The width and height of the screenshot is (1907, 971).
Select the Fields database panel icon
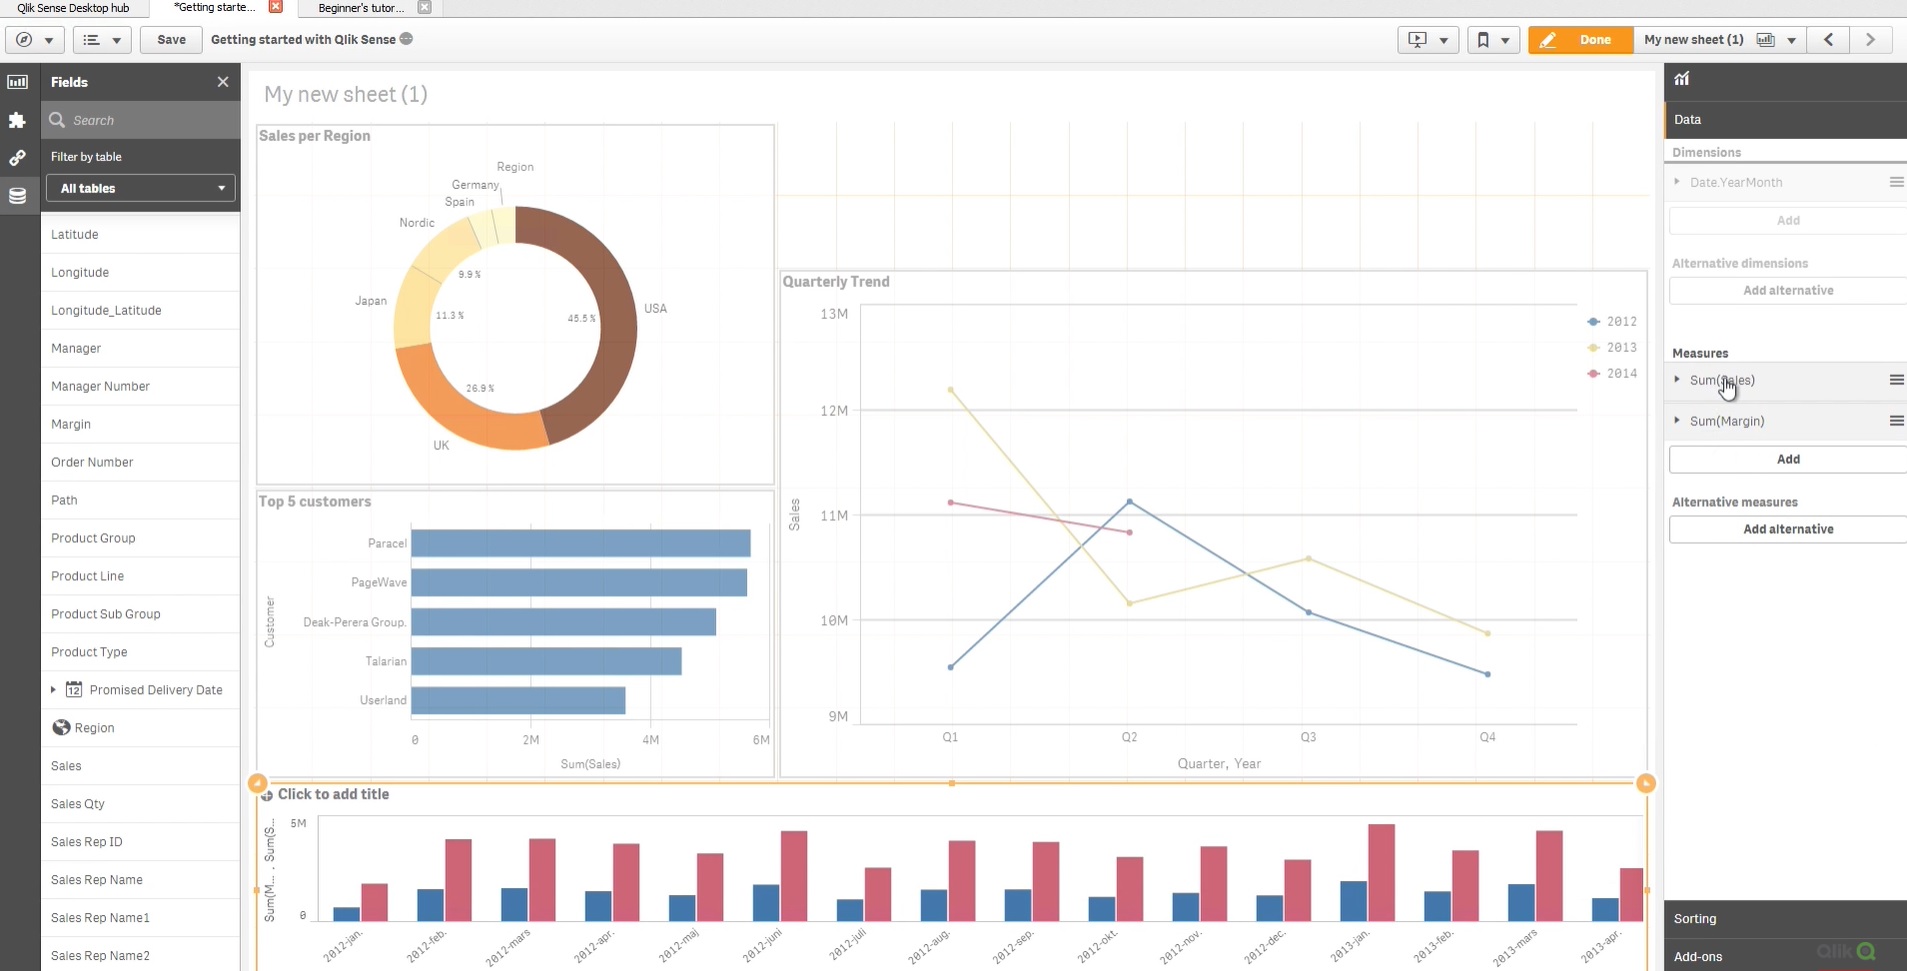click(18, 195)
